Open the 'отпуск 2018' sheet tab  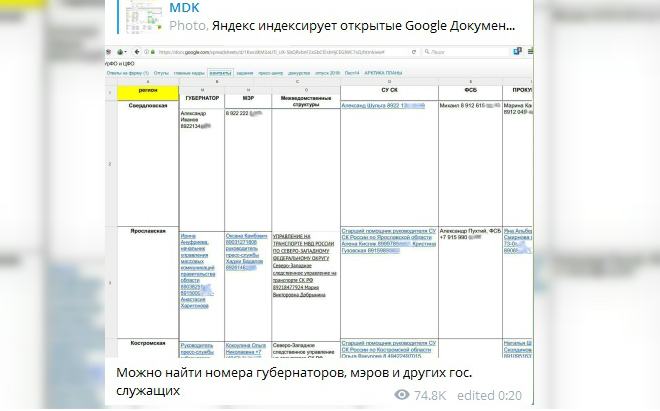(x=327, y=73)
